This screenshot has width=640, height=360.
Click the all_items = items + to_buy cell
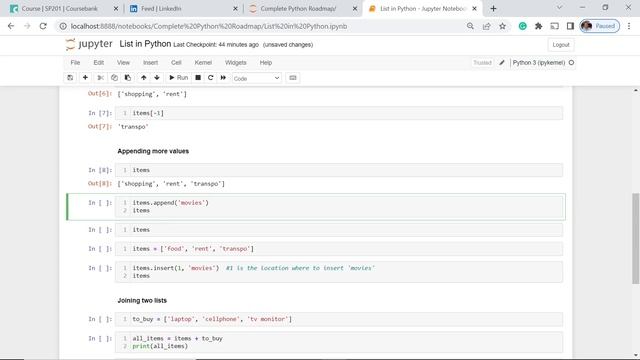click(x=339, y=342)
